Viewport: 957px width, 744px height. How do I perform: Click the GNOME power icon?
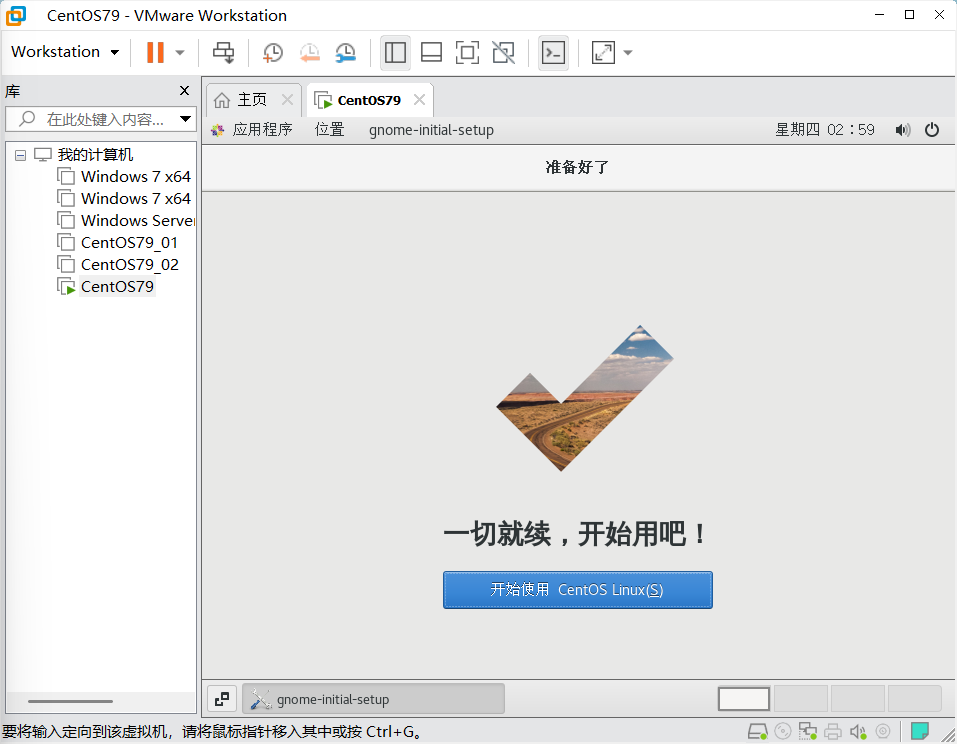[932, 130]
